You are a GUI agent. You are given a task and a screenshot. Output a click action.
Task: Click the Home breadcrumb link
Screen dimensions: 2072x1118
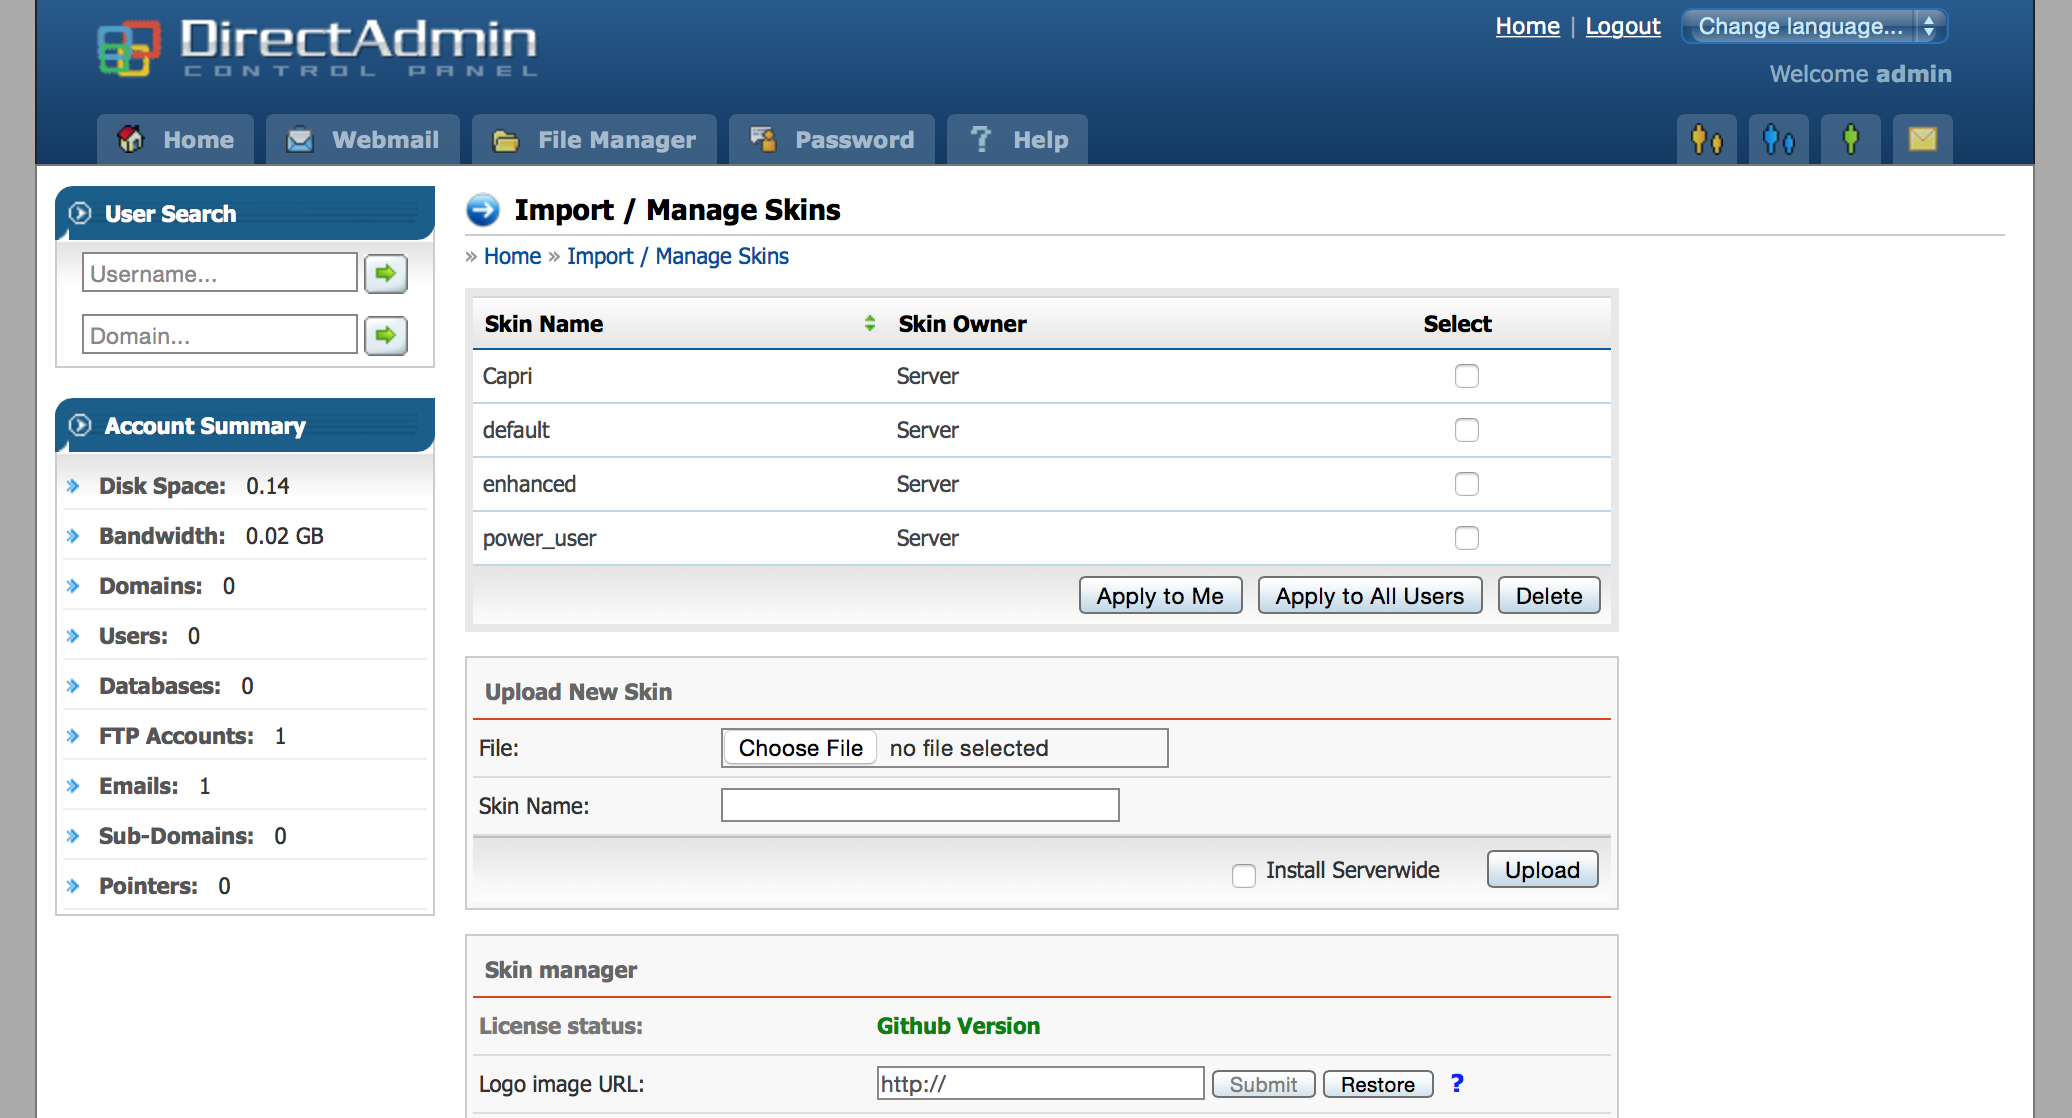click(512, 256)
